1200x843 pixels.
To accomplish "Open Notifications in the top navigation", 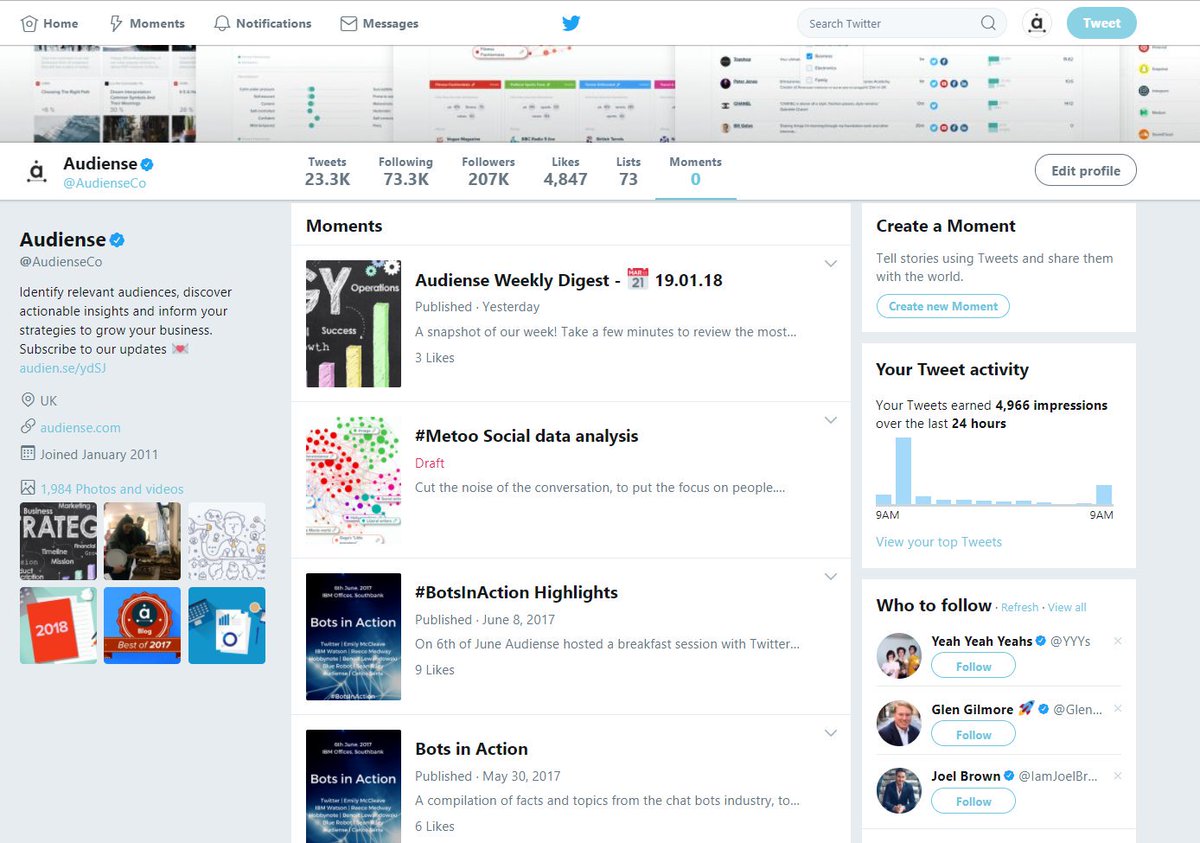I will (262, 23).
